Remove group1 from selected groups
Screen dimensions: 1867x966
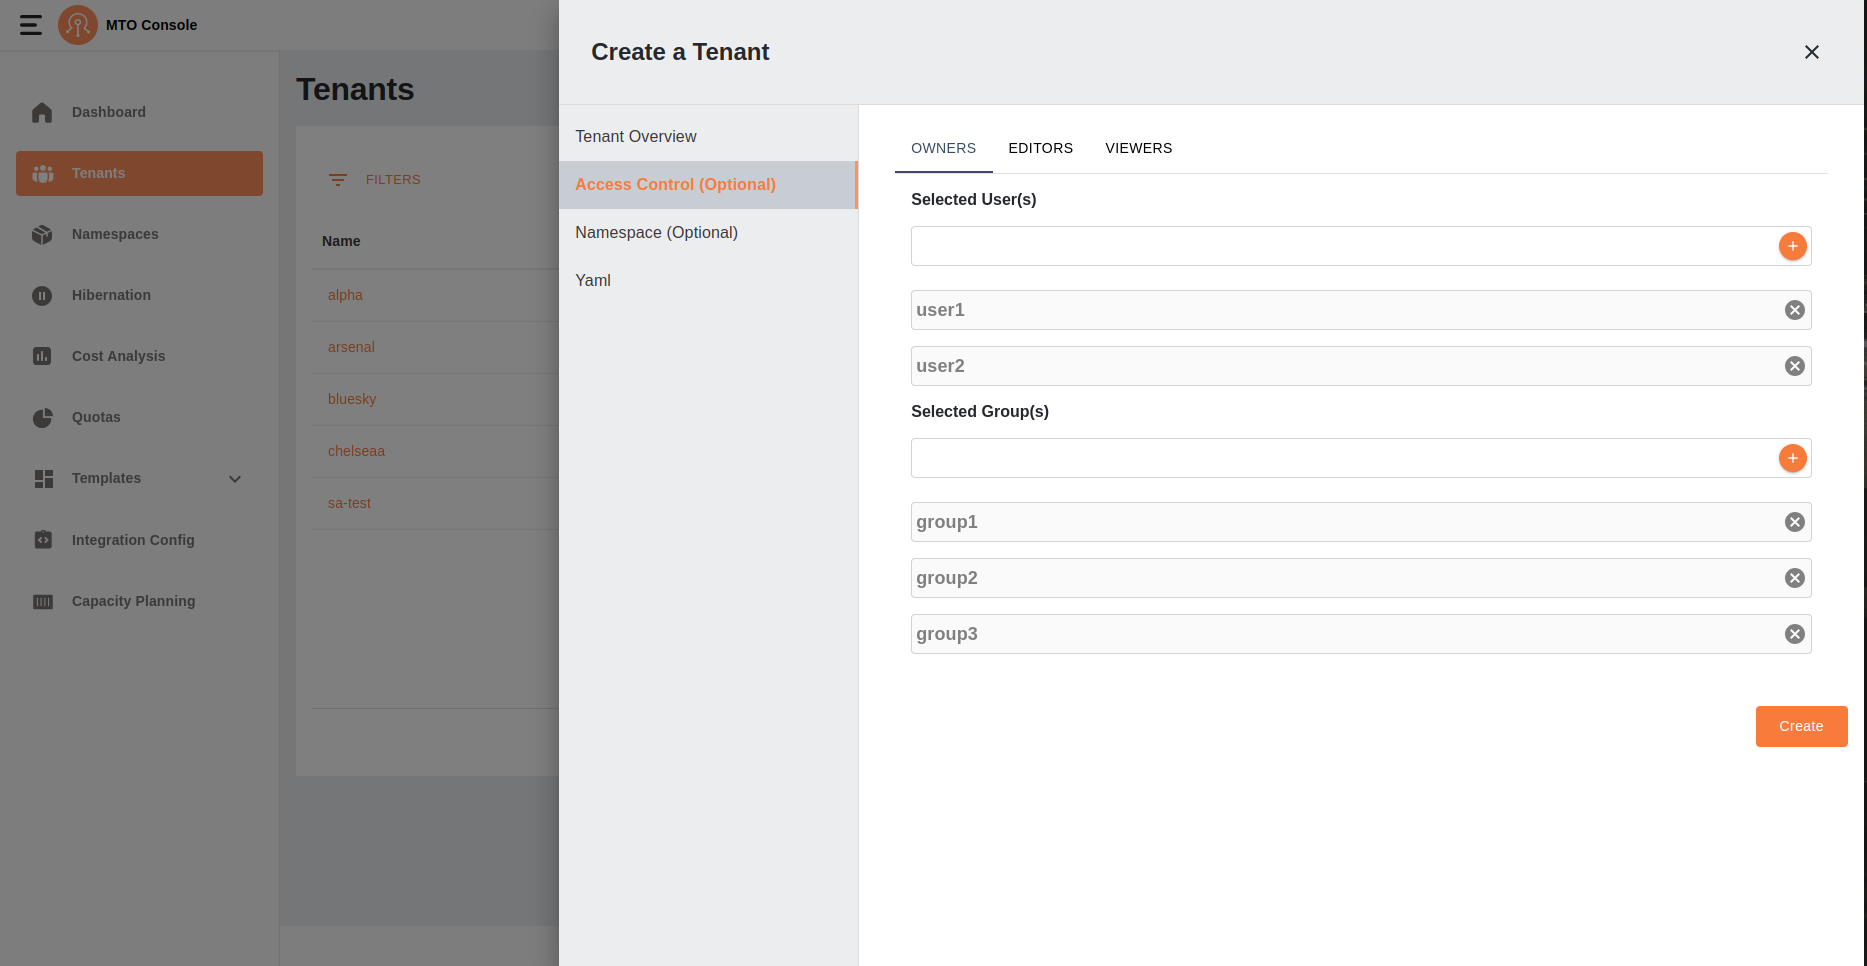[1794, 522]
